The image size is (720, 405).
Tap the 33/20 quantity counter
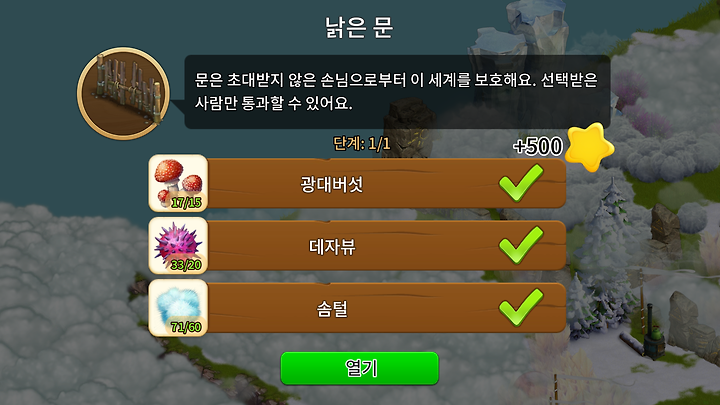pos(186,265)
